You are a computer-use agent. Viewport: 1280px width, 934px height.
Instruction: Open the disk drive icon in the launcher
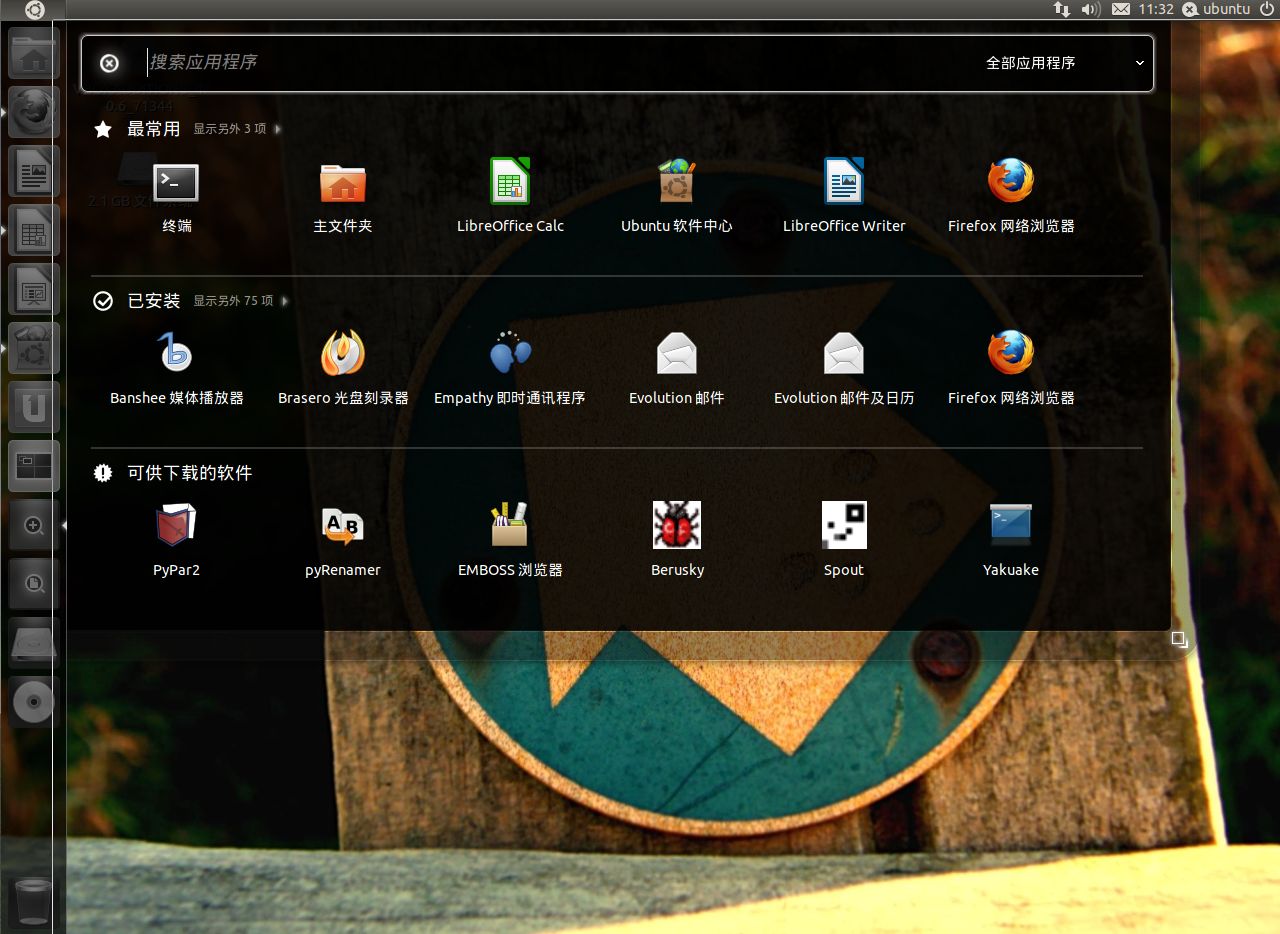[34, 643]
